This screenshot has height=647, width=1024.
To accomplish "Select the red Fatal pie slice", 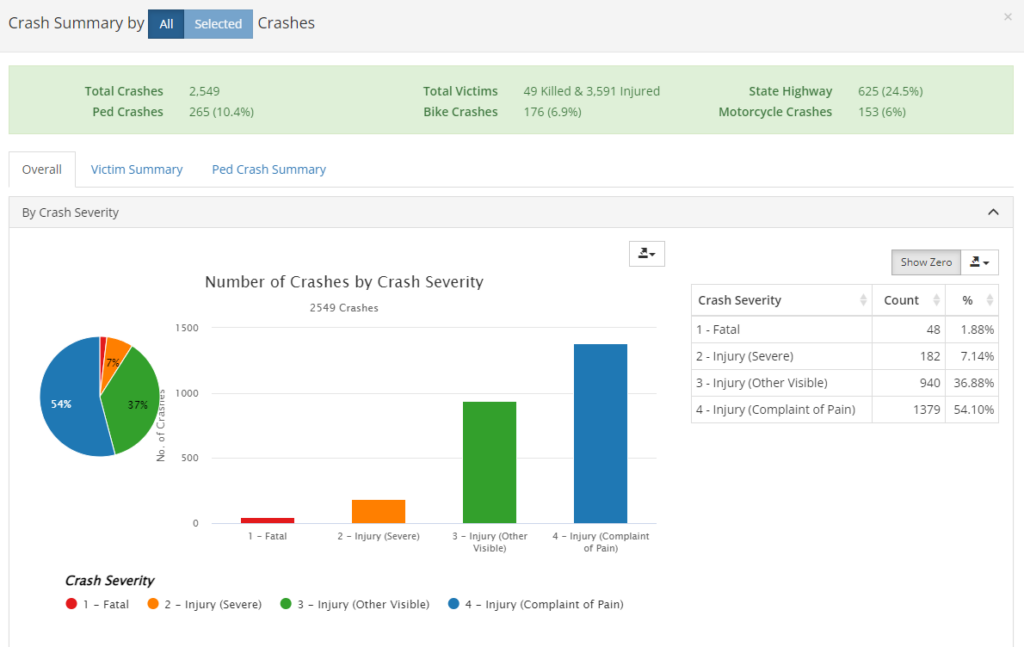I will (x=103, y=356).
